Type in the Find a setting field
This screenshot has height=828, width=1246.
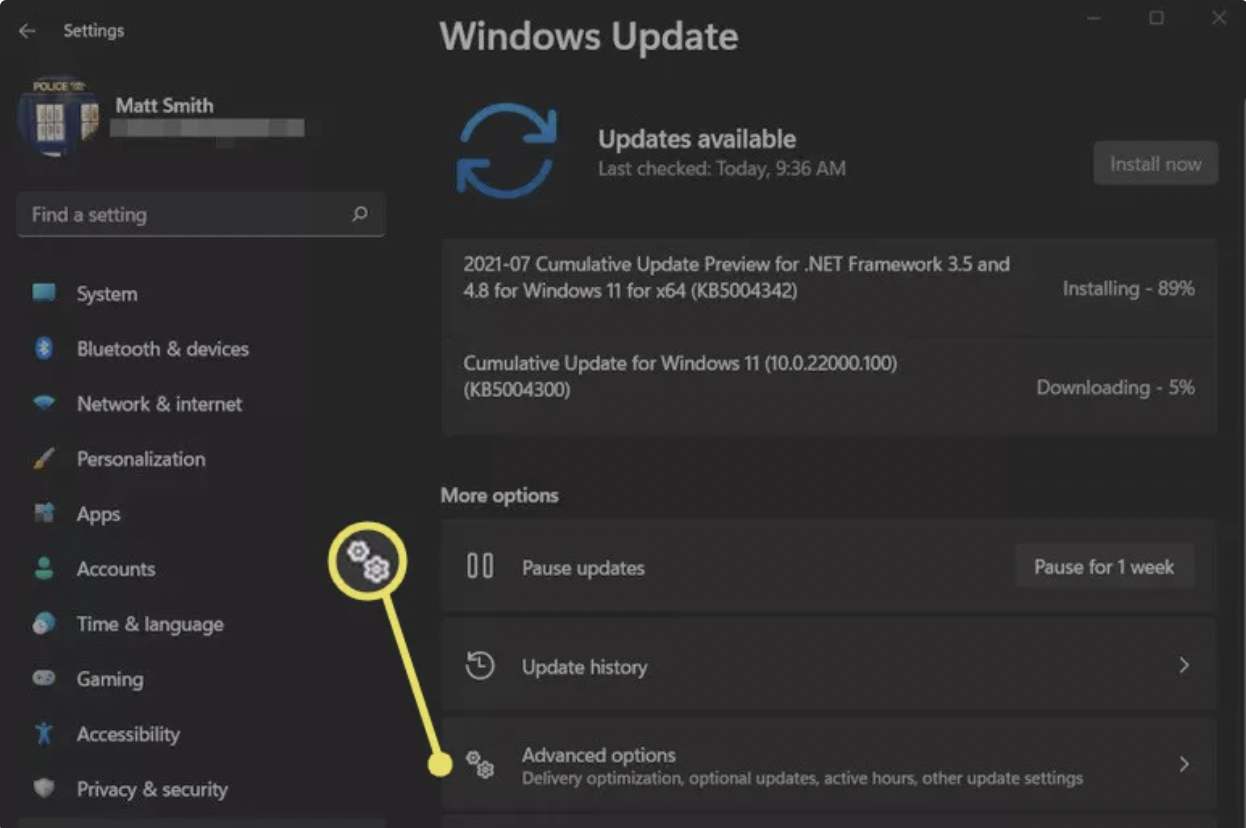tap(185, 215)
